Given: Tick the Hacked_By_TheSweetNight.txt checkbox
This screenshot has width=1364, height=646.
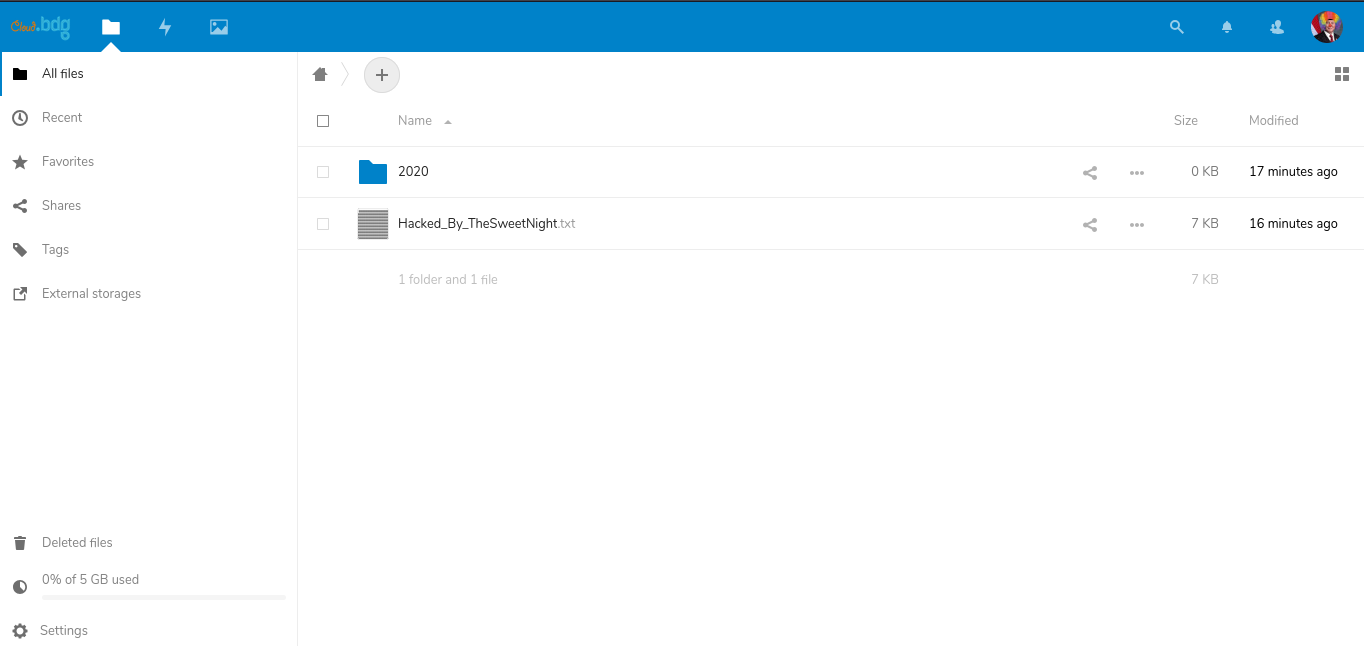Looking at the screenshot, I should [x=323, y=224].
